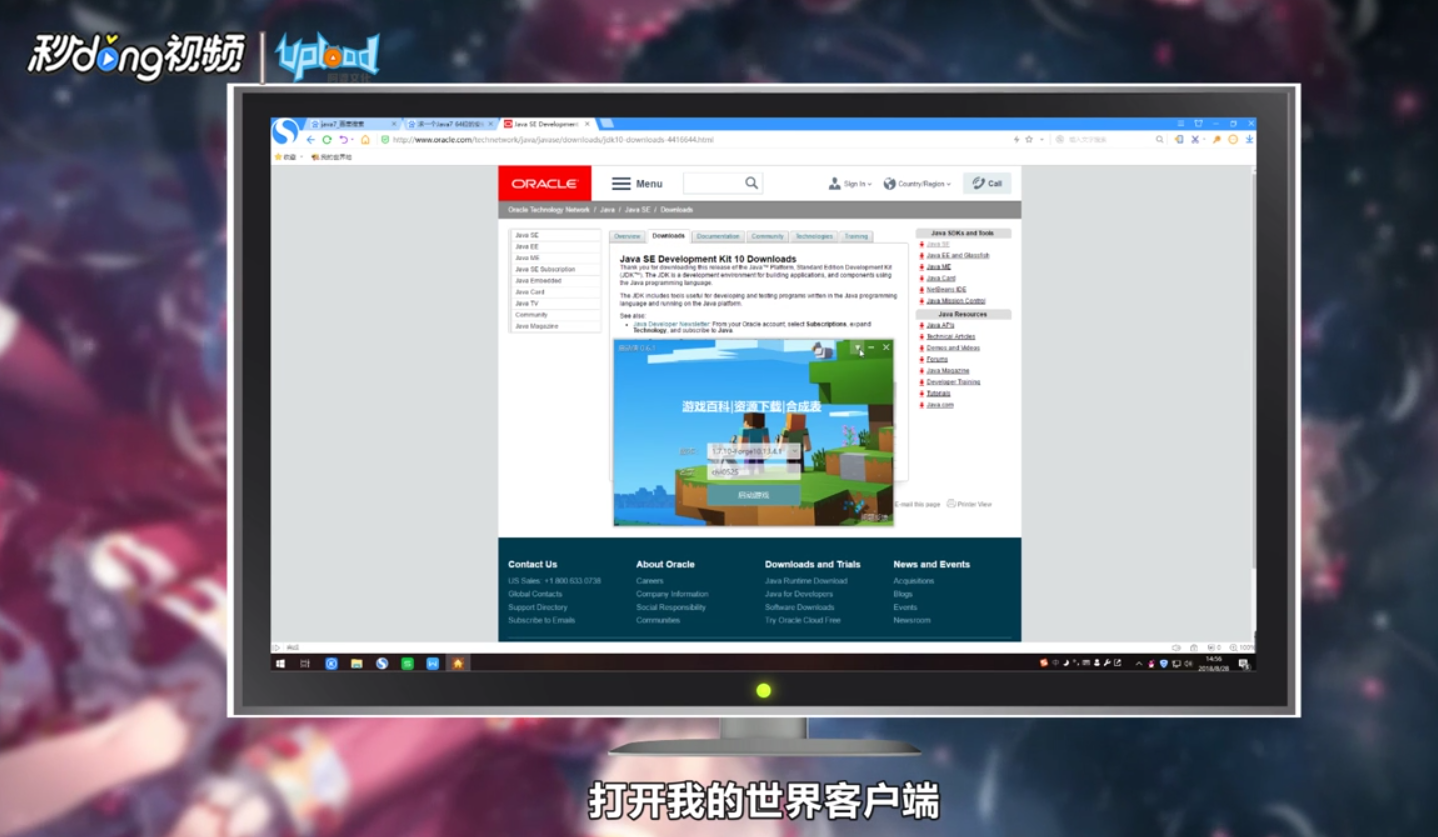
Task: Click browser reload icon
Action: pyautogui.click(x=327, y=140)
